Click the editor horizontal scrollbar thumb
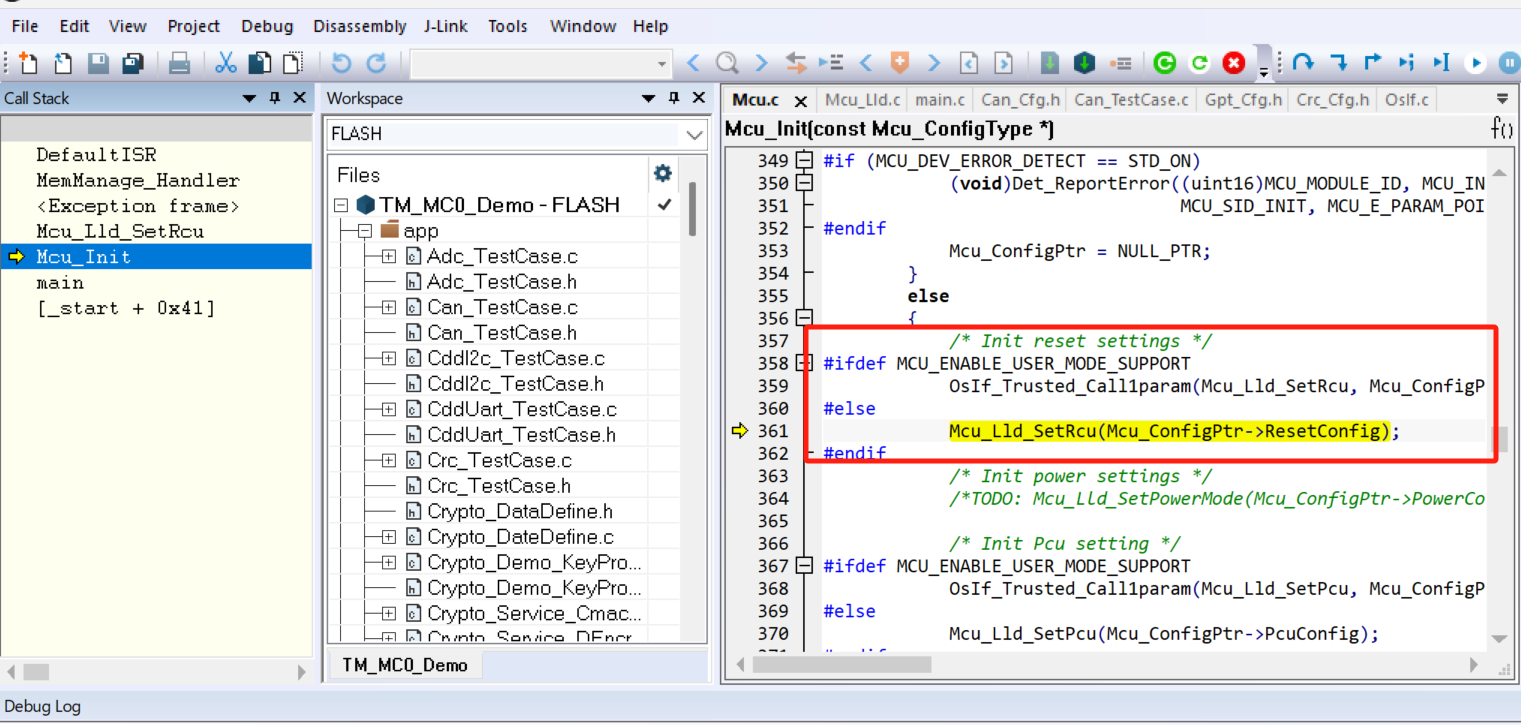 (840, 665)
